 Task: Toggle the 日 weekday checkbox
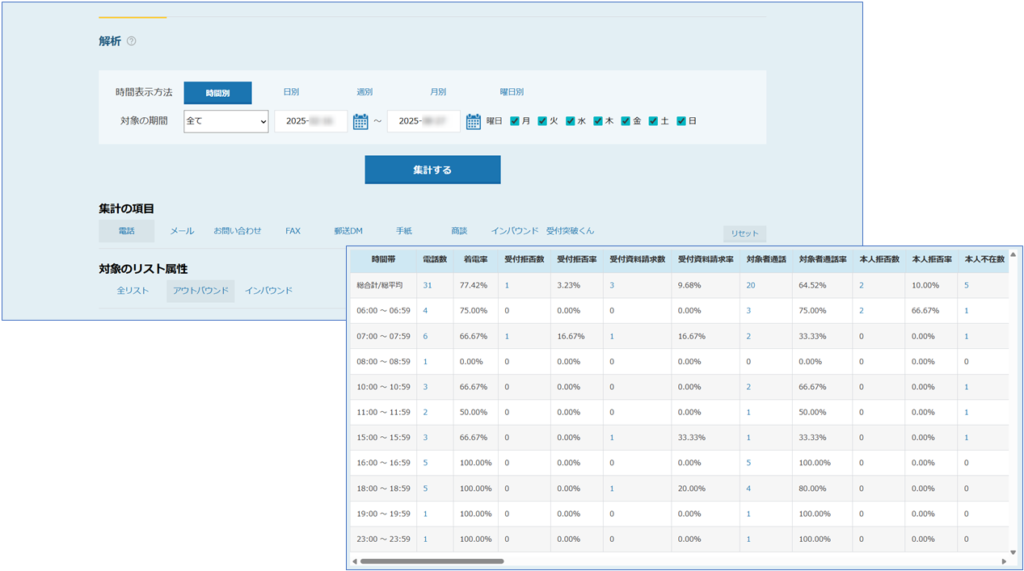tap(681, 121)
